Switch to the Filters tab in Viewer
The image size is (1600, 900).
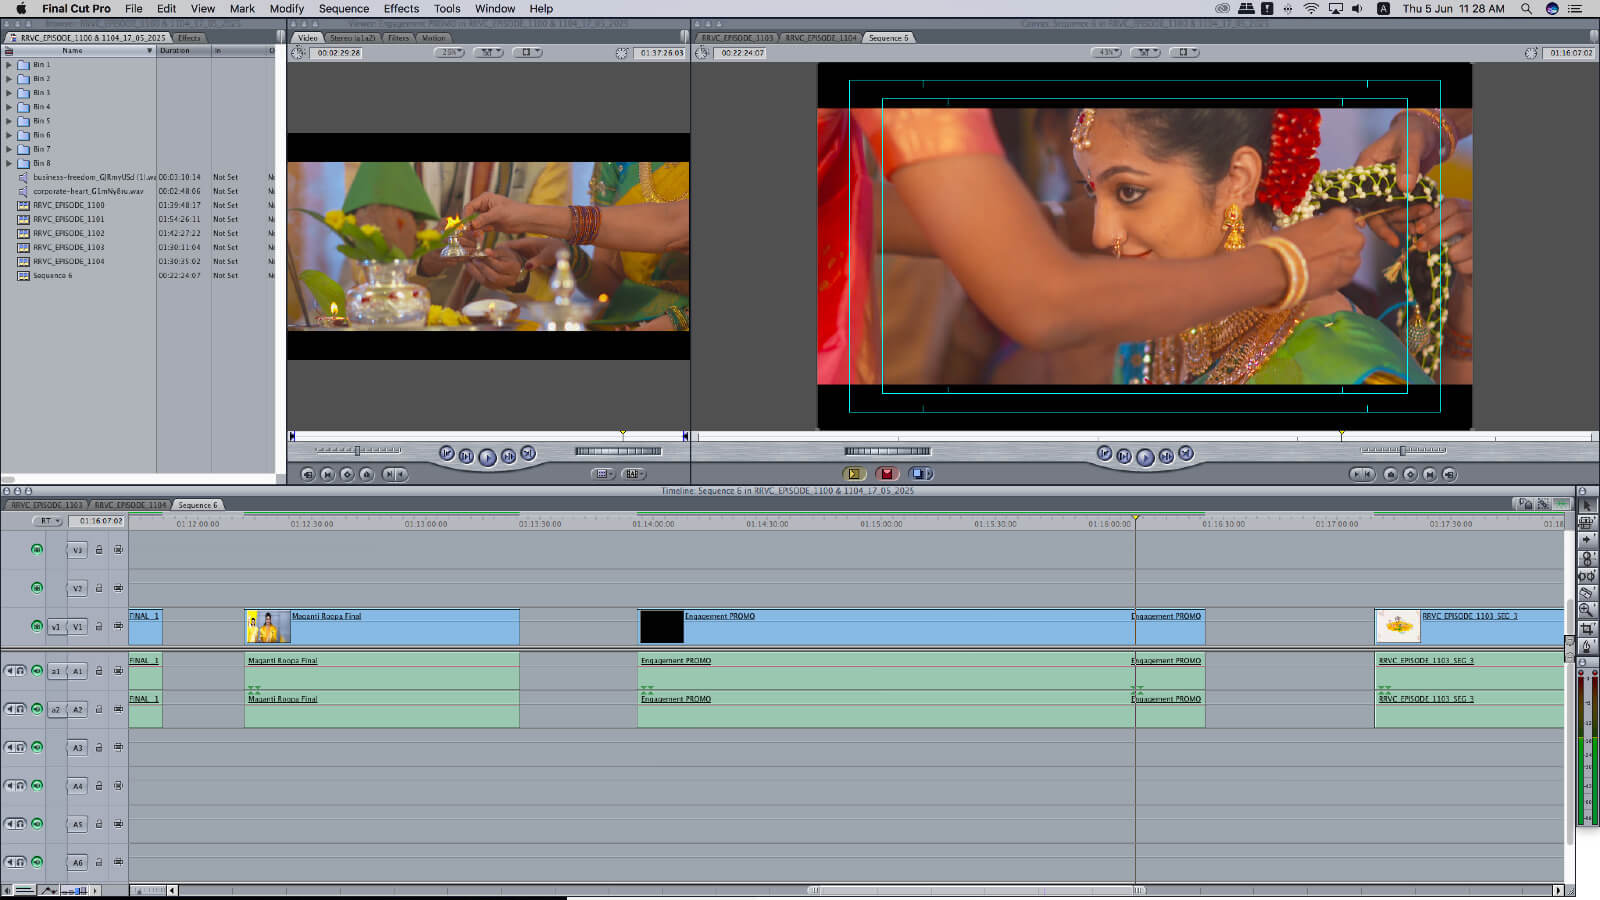(398, 38)
